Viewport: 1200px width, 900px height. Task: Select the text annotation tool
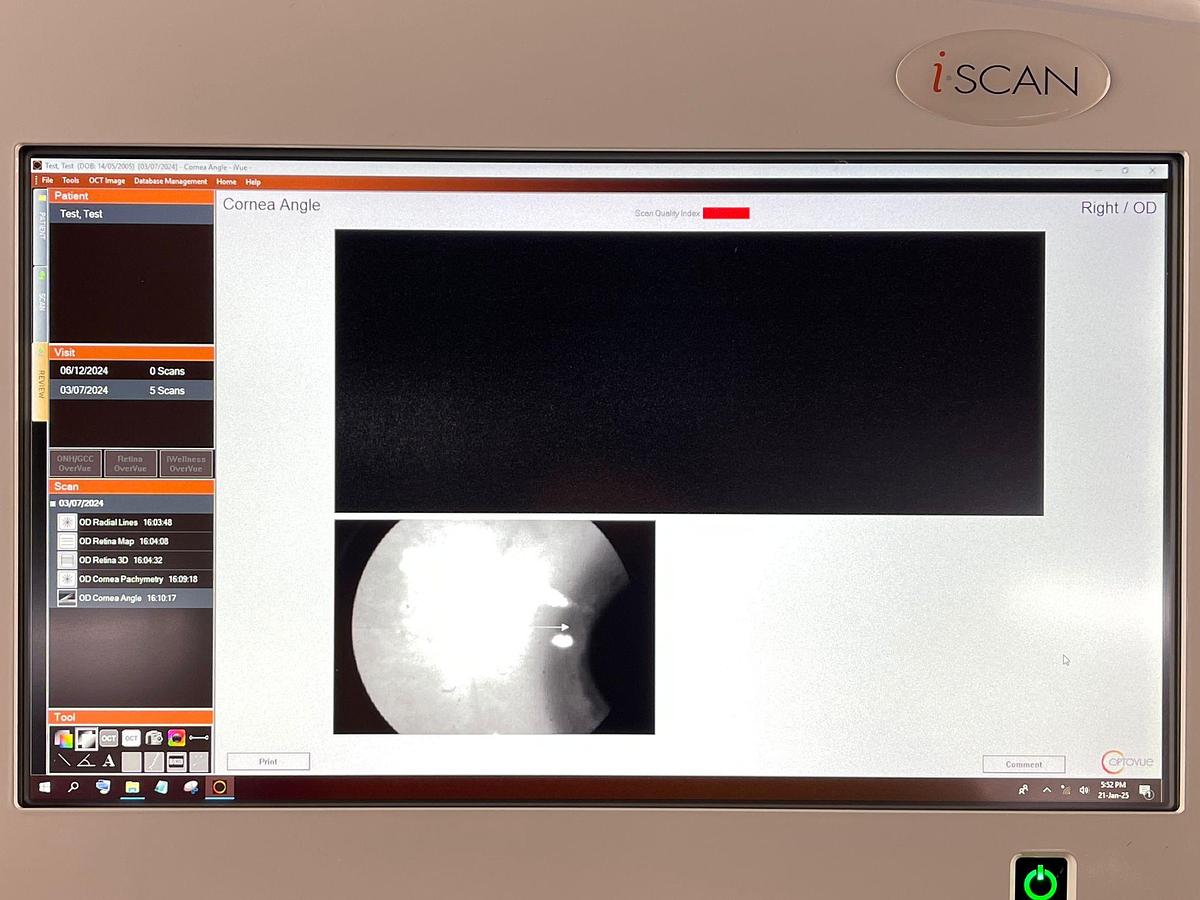(x=108, y=761)
